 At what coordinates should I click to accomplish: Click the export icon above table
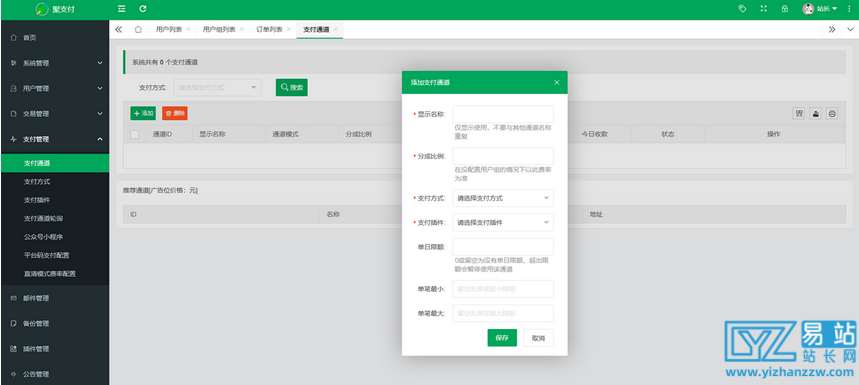(x=816, y=113)
